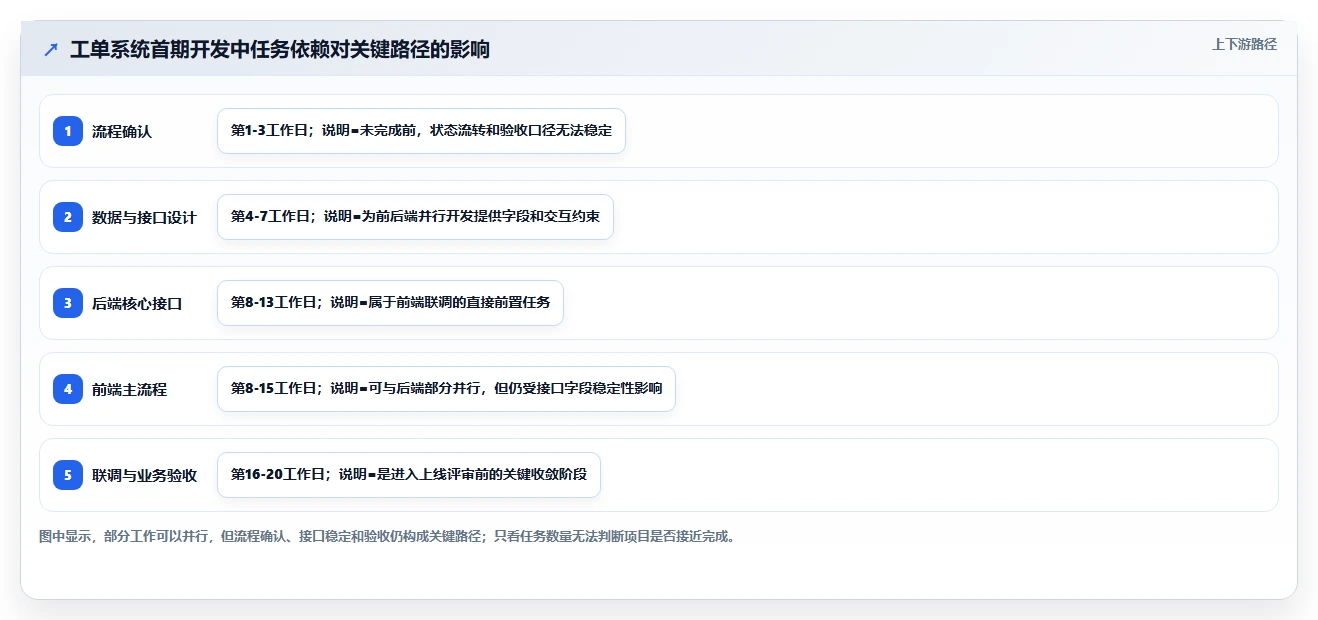Select step badge number 1

coord(68,131)
